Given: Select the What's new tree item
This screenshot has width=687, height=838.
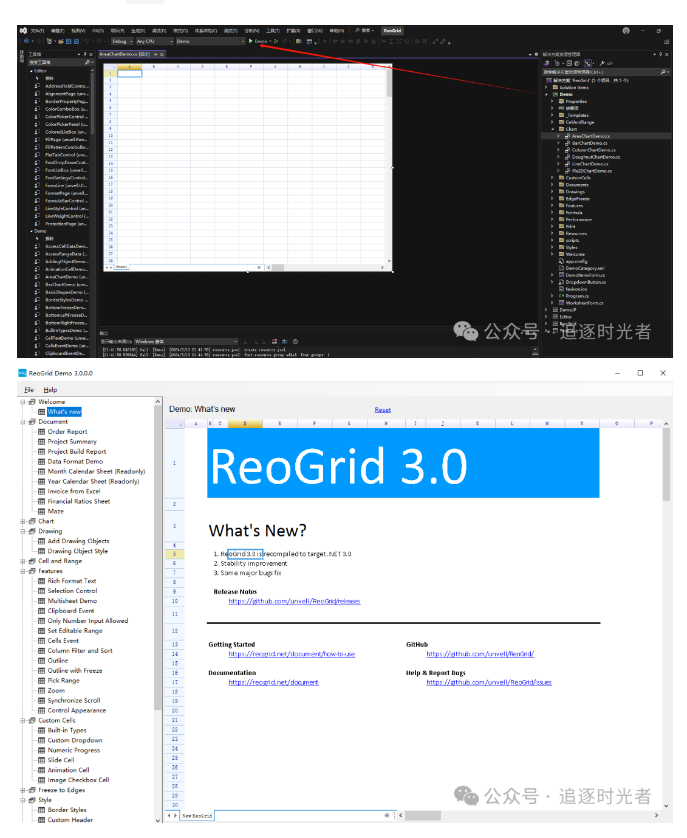Looking at the screenshot, I should pyautogui.click(x=64, y=412).
